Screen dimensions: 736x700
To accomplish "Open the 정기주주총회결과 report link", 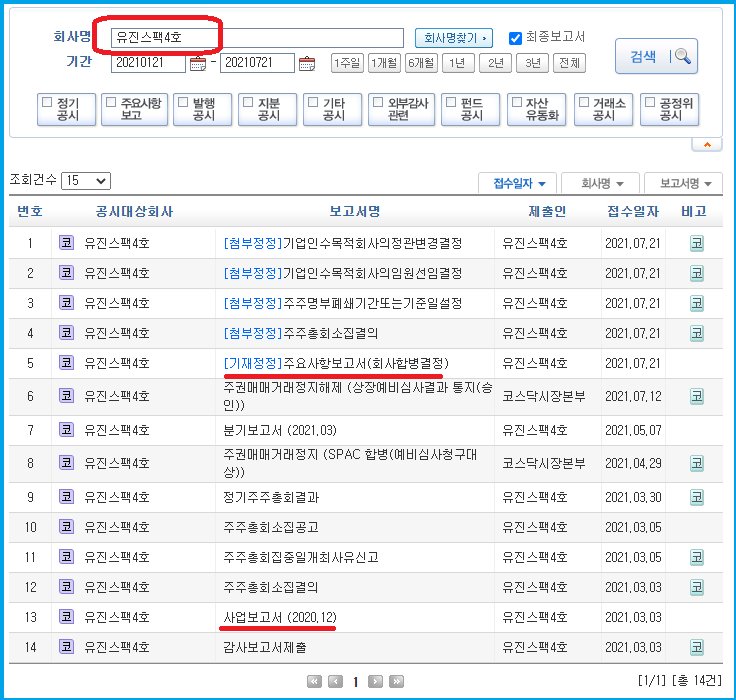I will 271,497.
